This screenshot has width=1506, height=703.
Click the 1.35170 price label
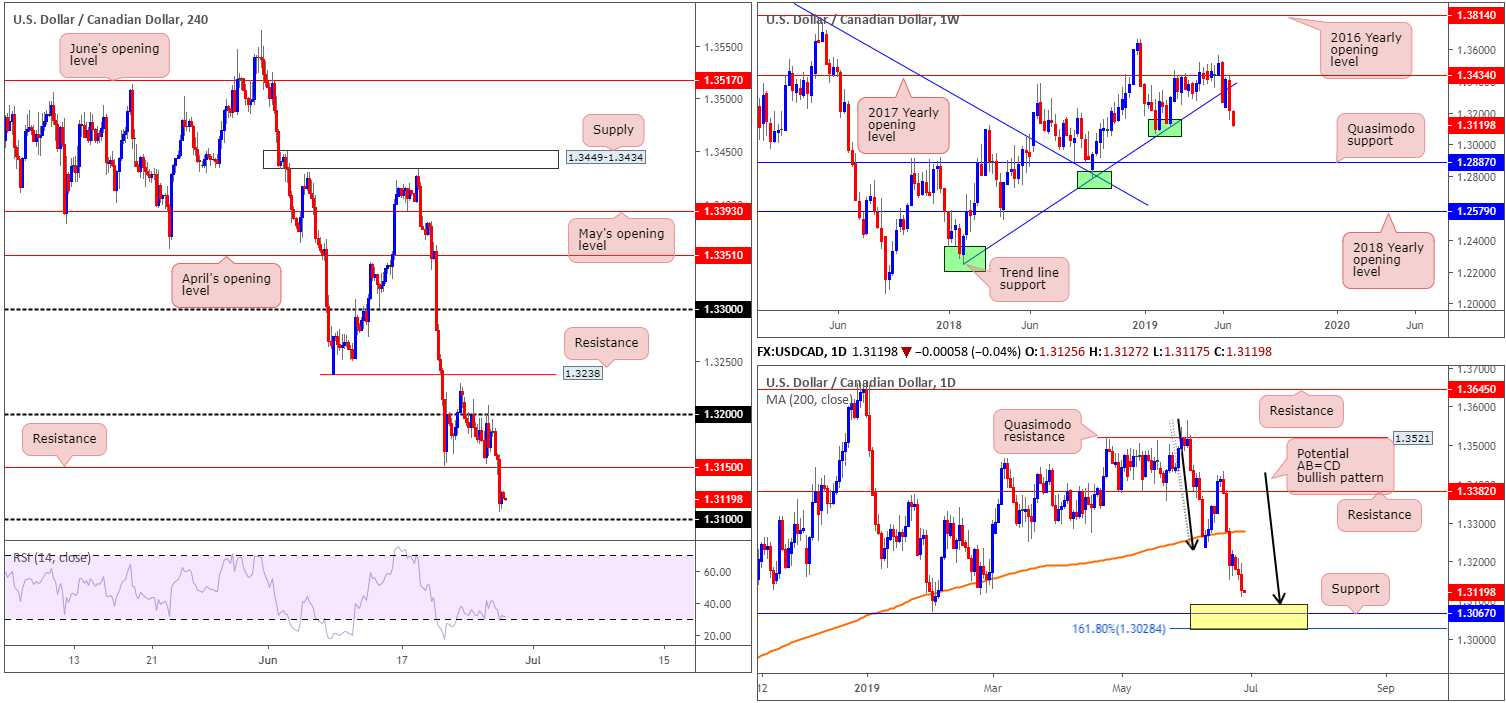click(721, 80)
